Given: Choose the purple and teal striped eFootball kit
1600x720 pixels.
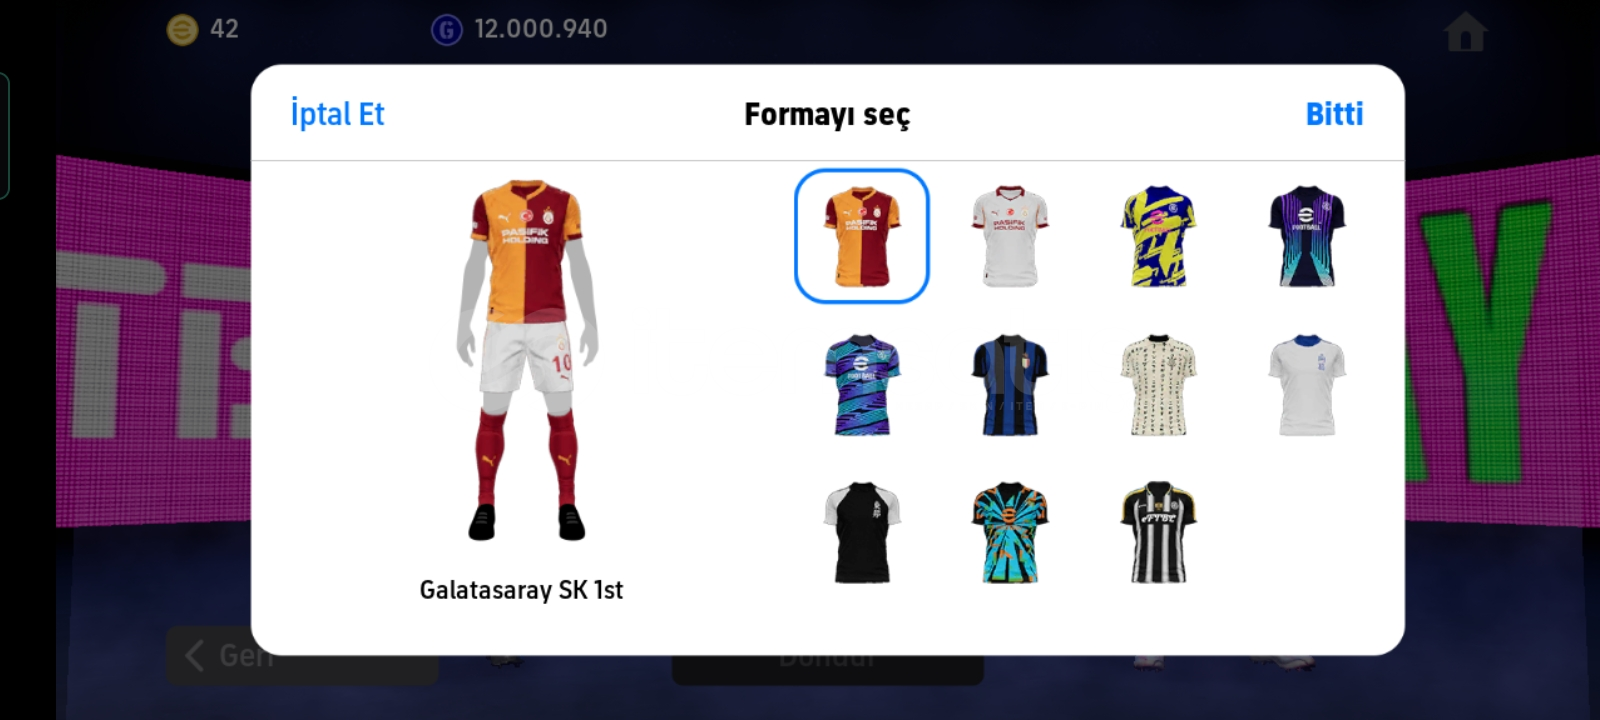Looking at the screenshot, I should (861, 385).
